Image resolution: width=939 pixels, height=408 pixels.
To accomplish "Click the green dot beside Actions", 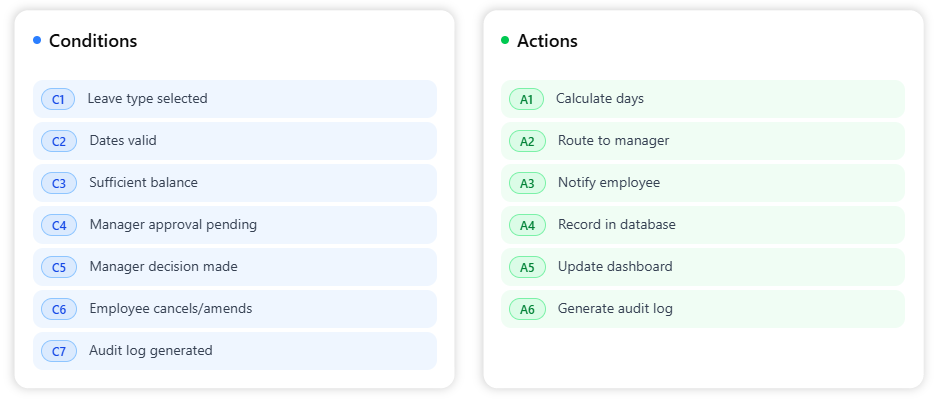I will pyautogui.click(x=505, y=40).
